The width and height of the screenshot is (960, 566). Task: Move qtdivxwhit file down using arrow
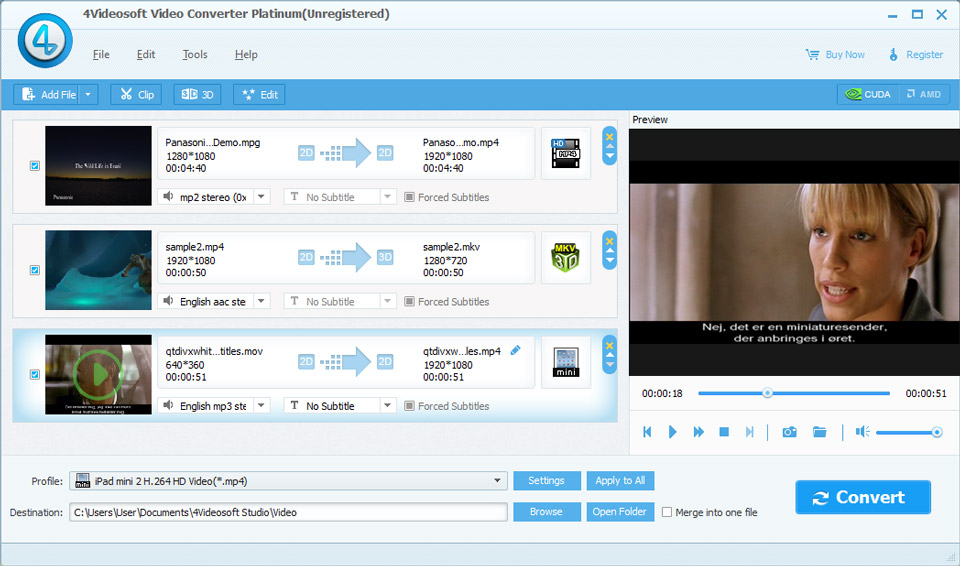[x=610, y=365]
